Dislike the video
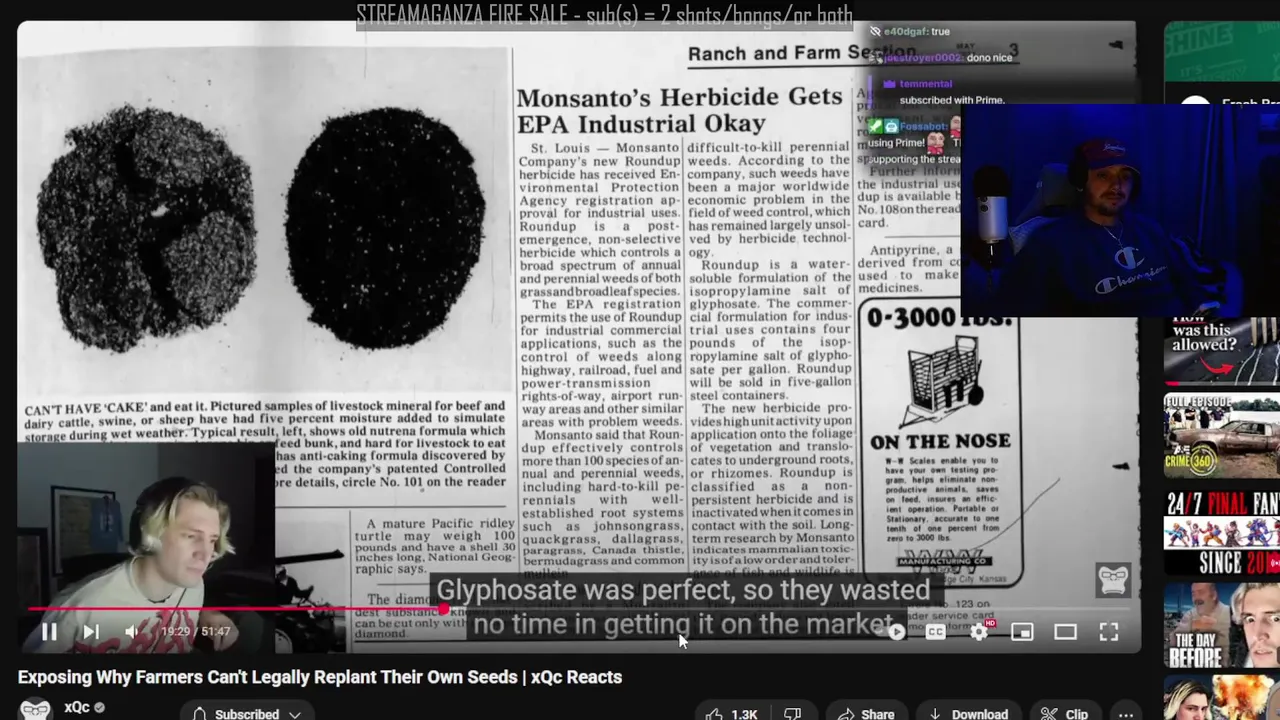 coord(792,714)
